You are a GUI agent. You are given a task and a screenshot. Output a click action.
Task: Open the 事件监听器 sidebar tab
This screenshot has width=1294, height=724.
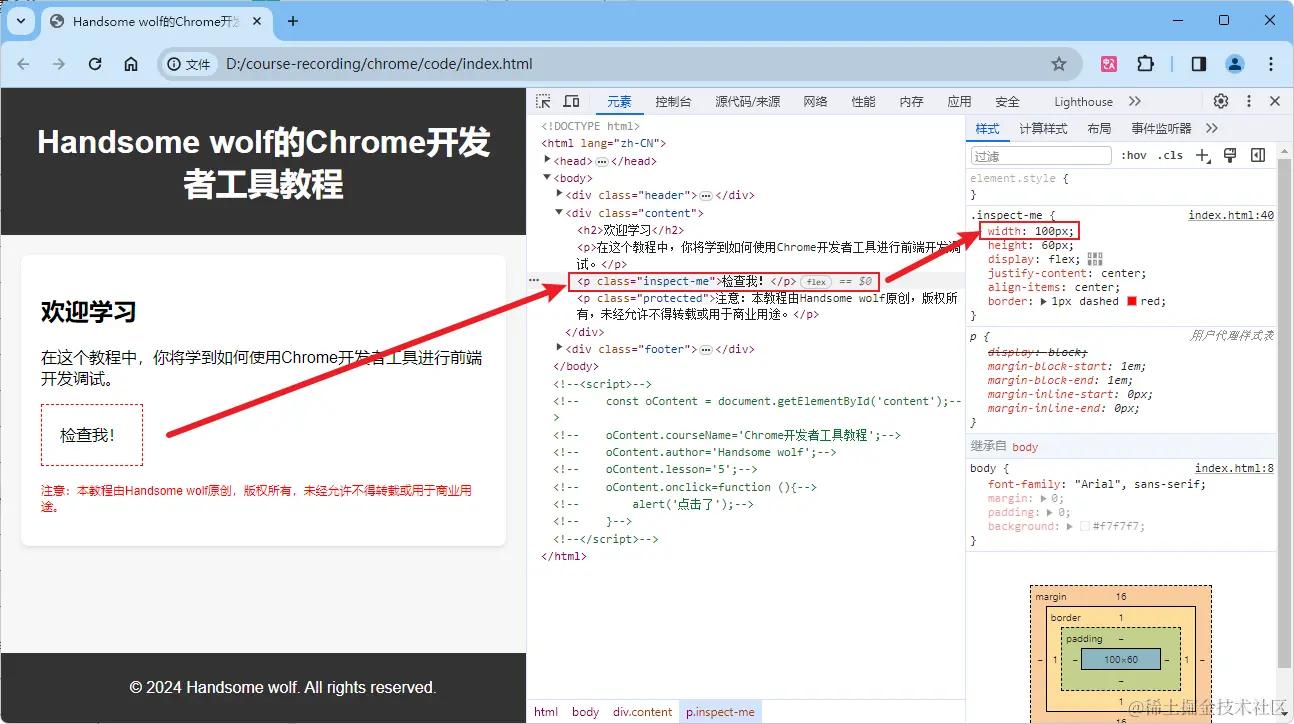coord(1161,128)
